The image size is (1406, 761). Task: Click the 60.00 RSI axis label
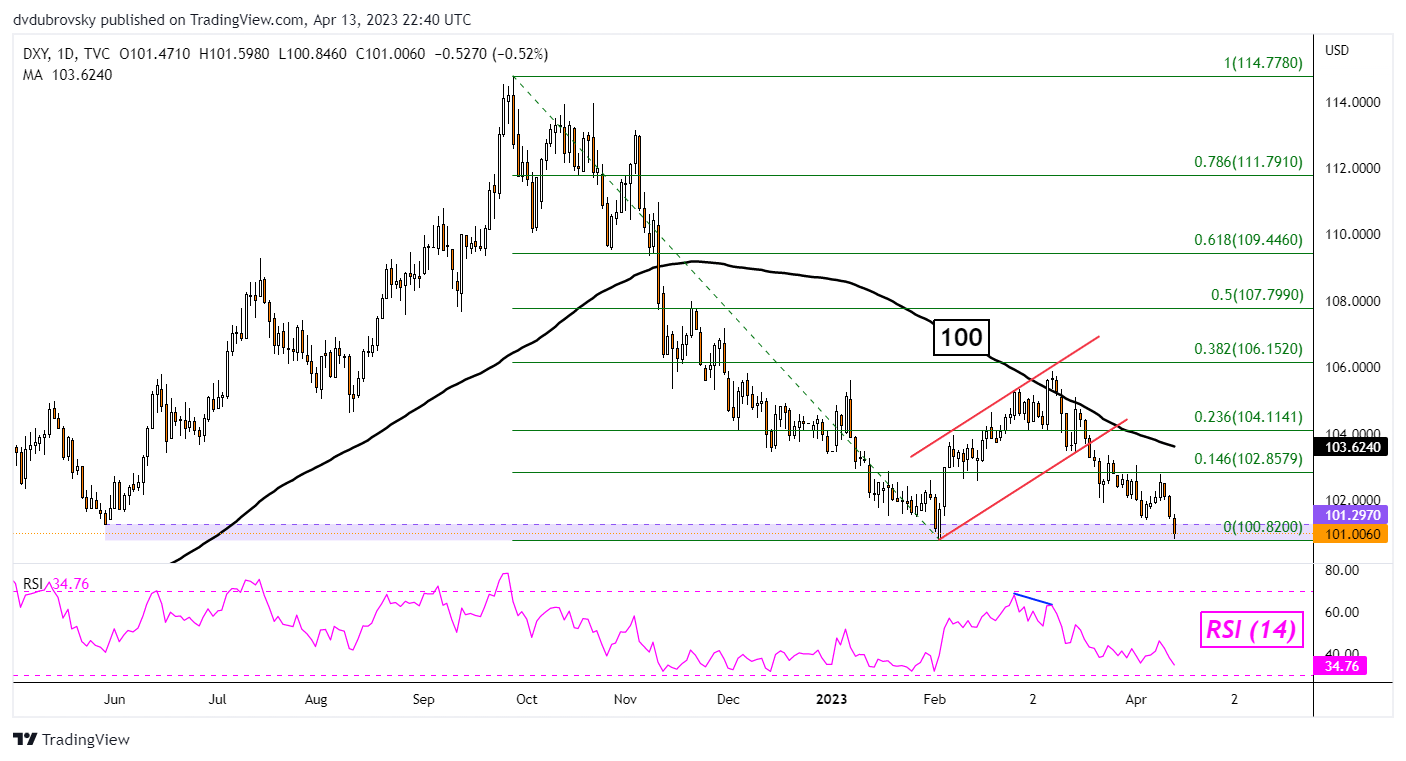coord(1342,612)
